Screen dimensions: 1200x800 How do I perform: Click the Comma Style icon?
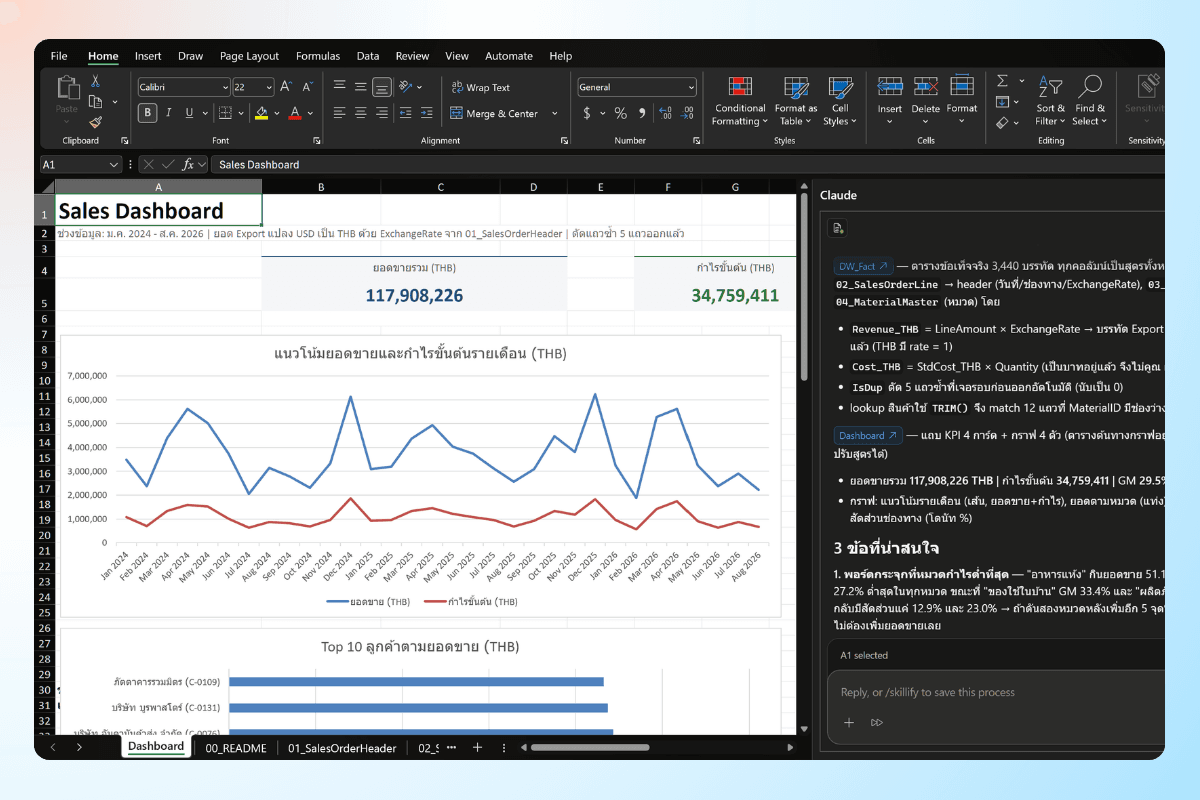point(641,113)
